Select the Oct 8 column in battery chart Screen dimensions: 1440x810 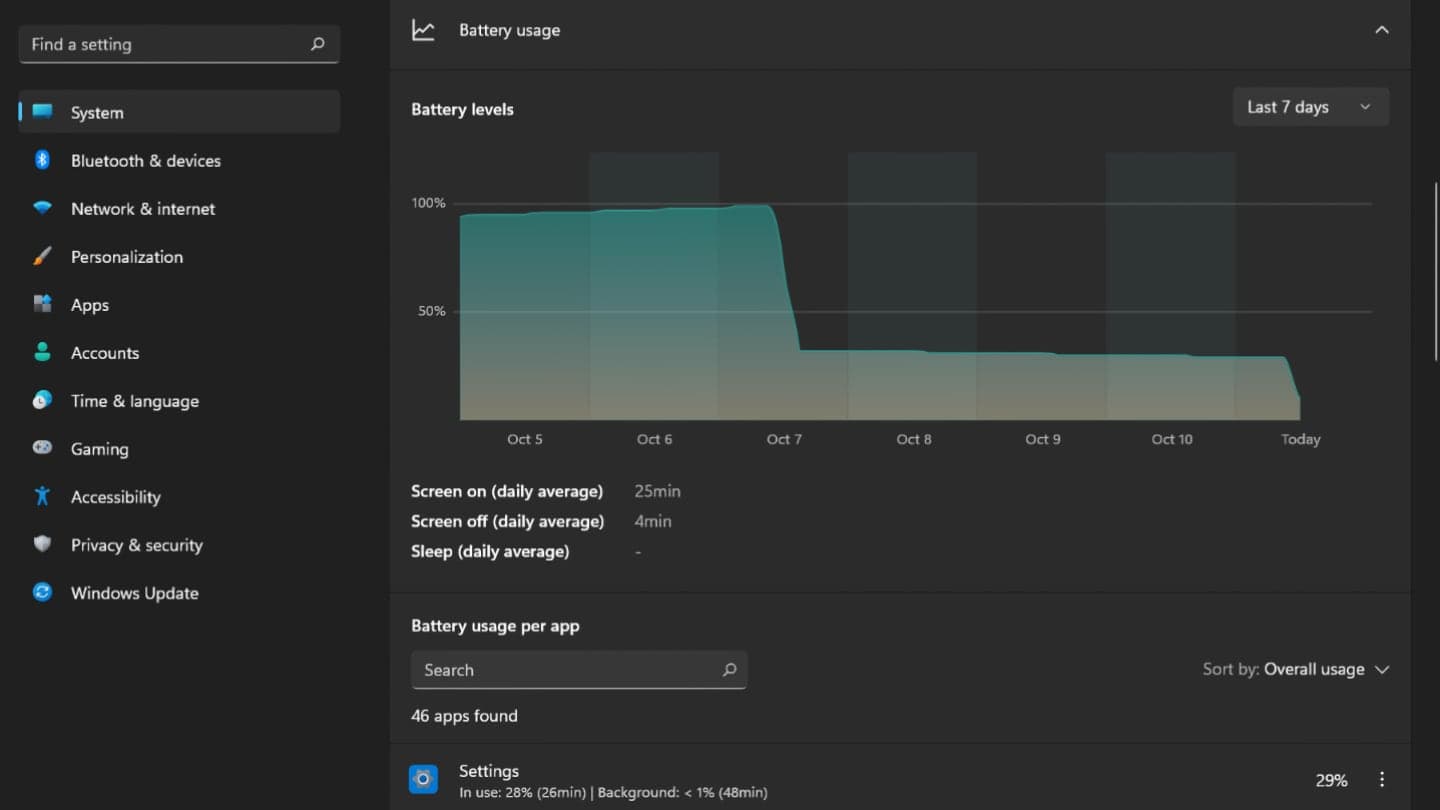(x=912, y=286)
